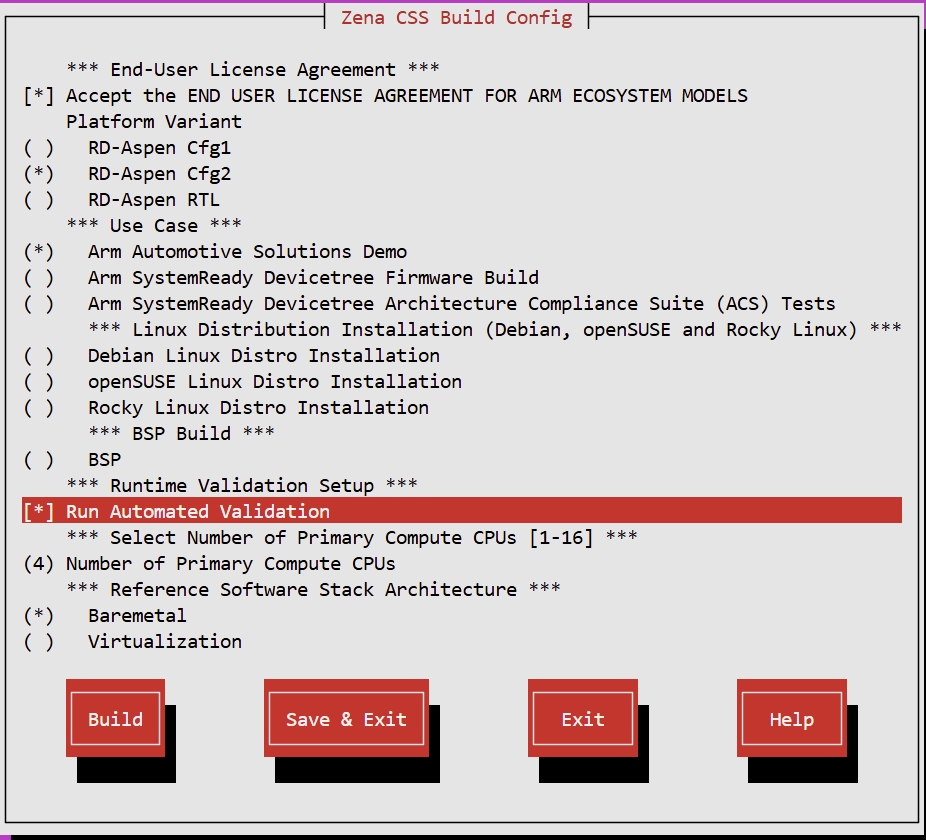Click the Runtime Validation Setup section header
This screenshot has width=926, height=840.
242,485
